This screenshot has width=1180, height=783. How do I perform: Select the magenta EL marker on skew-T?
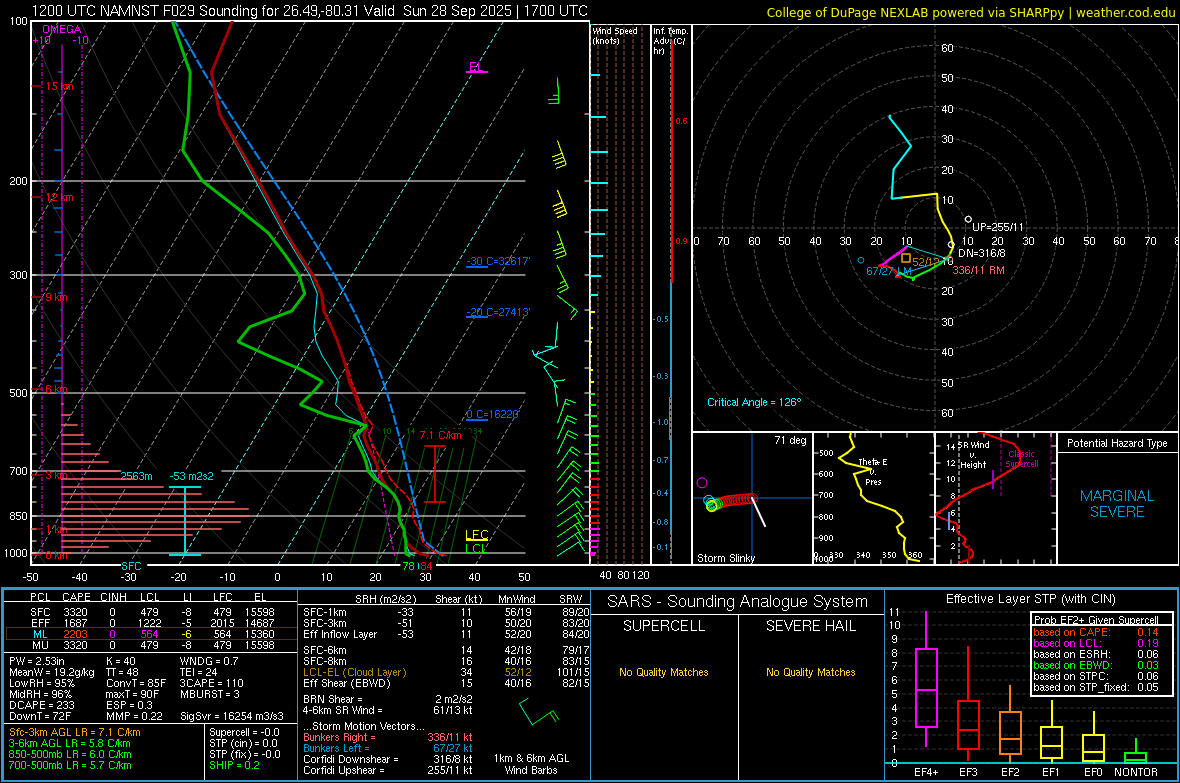coord(476,68)
